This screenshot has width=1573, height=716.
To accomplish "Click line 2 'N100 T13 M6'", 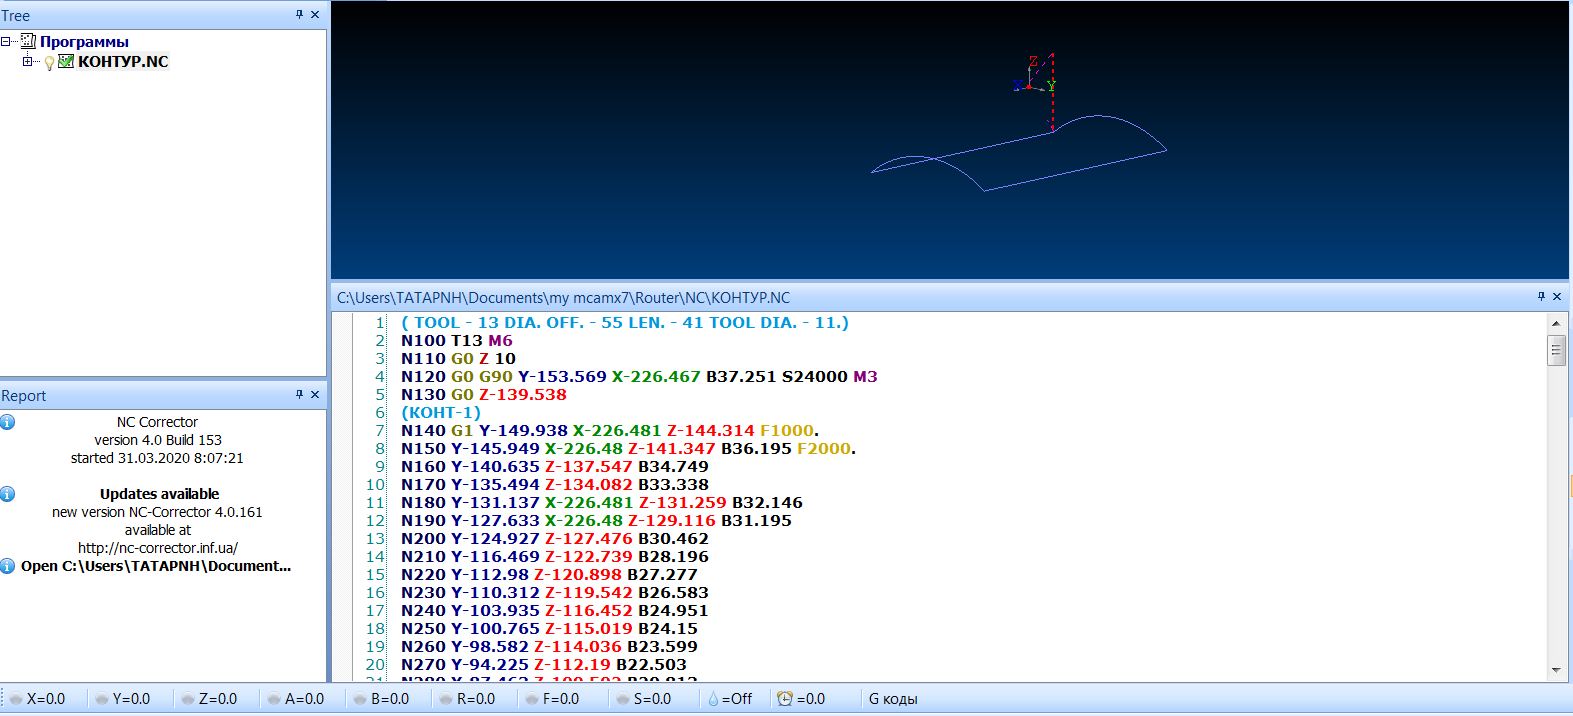I will 457,341.
